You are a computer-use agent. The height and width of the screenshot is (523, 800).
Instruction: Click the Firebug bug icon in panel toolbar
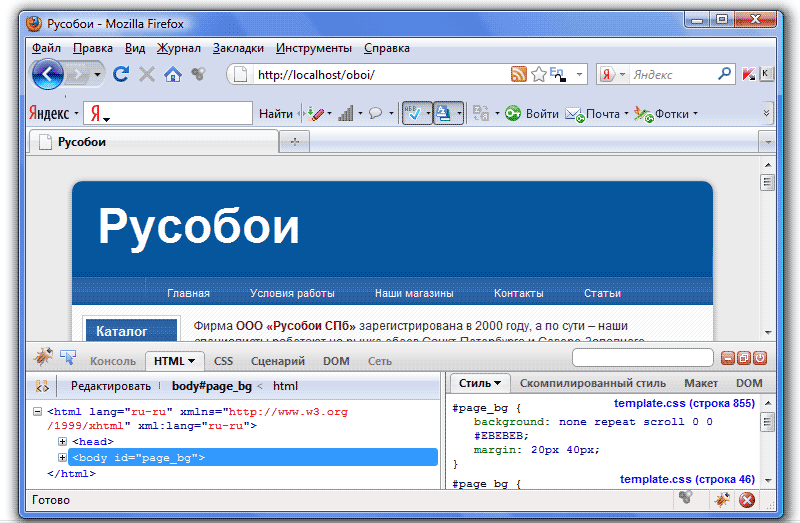[x=43, y=357]
